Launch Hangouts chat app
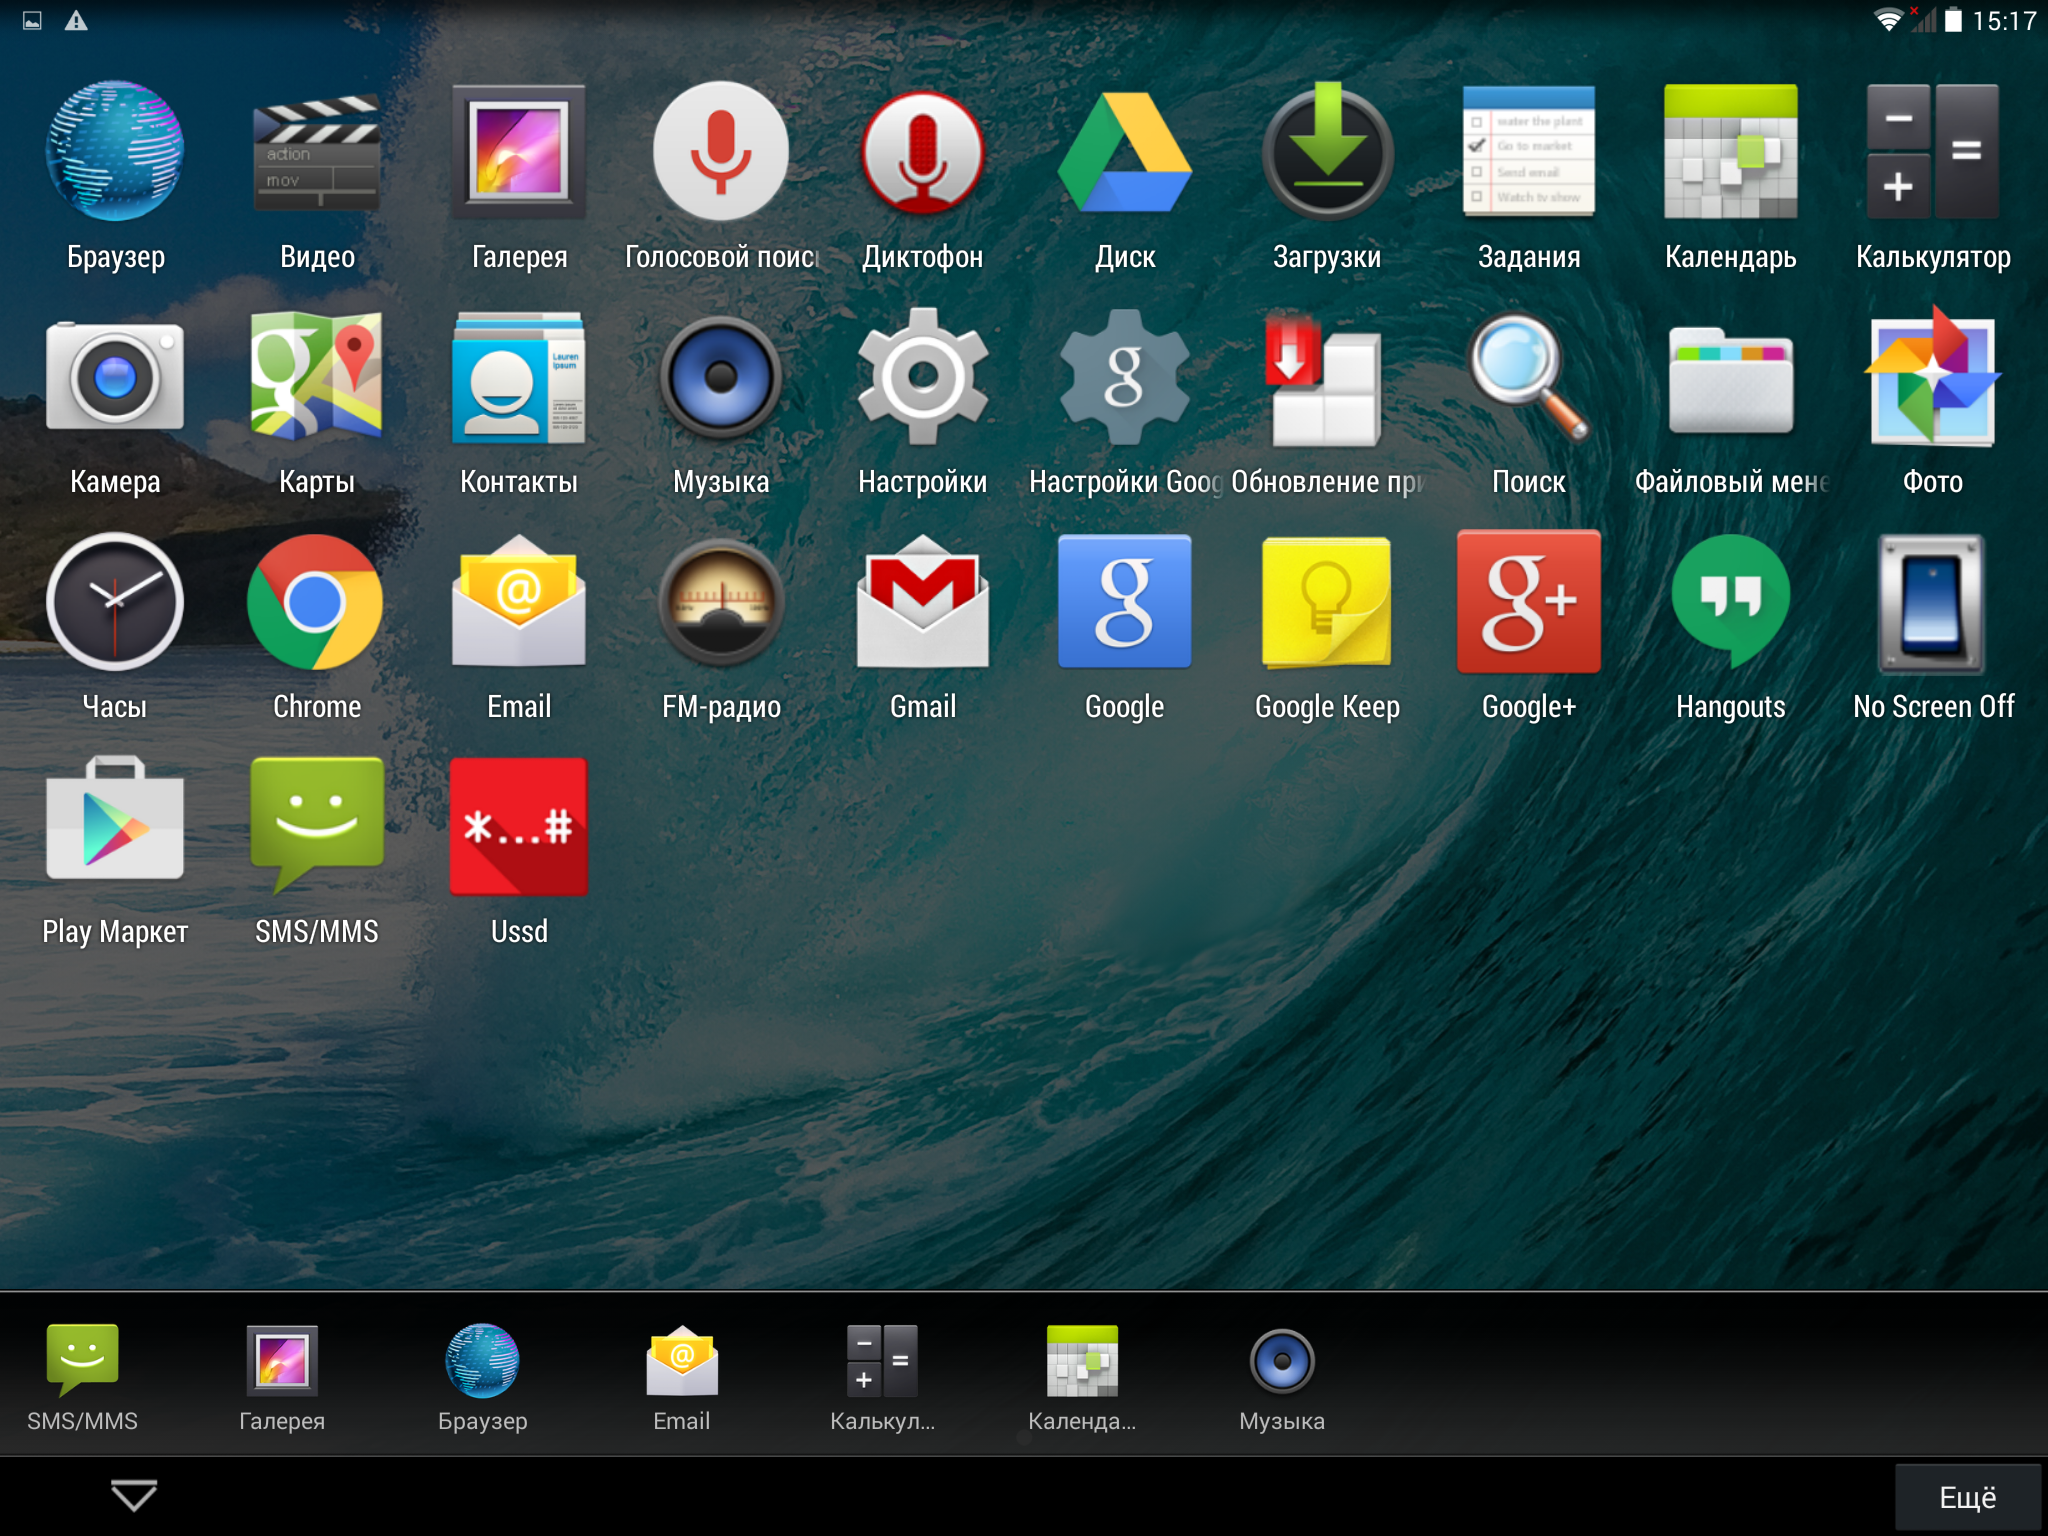 pos(1731,627)
